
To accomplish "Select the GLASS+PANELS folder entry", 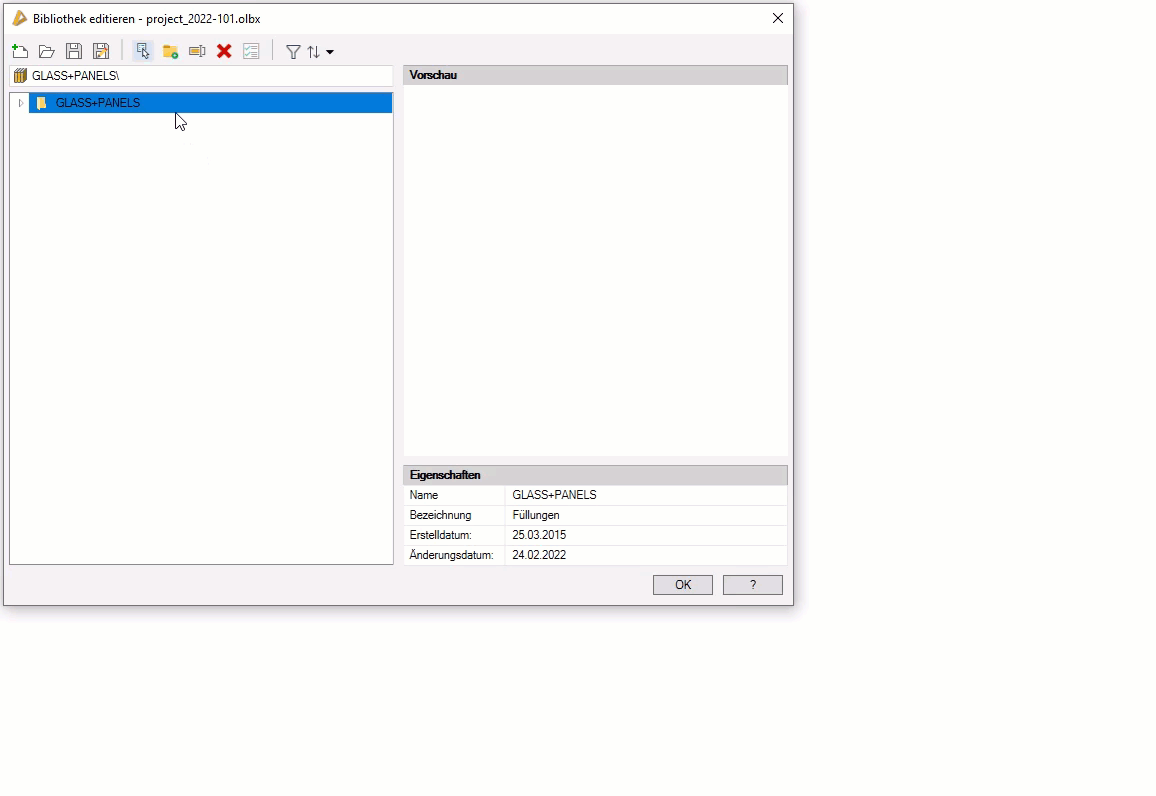I will [x=98, y=103].
